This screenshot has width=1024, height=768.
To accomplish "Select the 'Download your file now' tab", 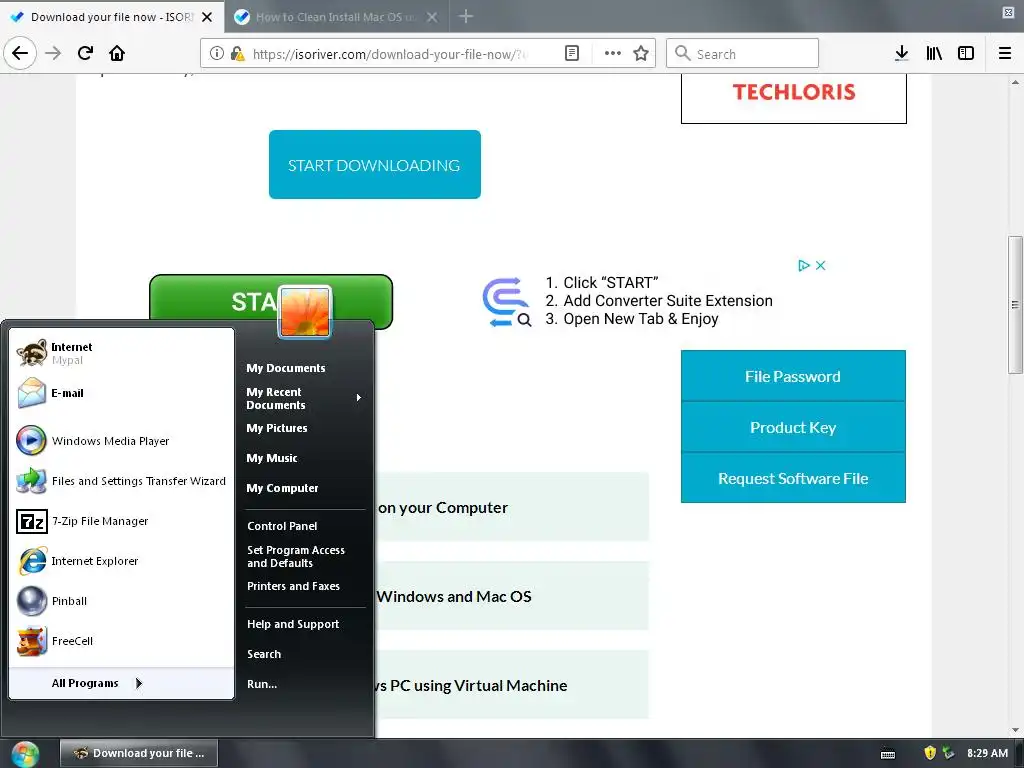I will (x=112, y=17).
